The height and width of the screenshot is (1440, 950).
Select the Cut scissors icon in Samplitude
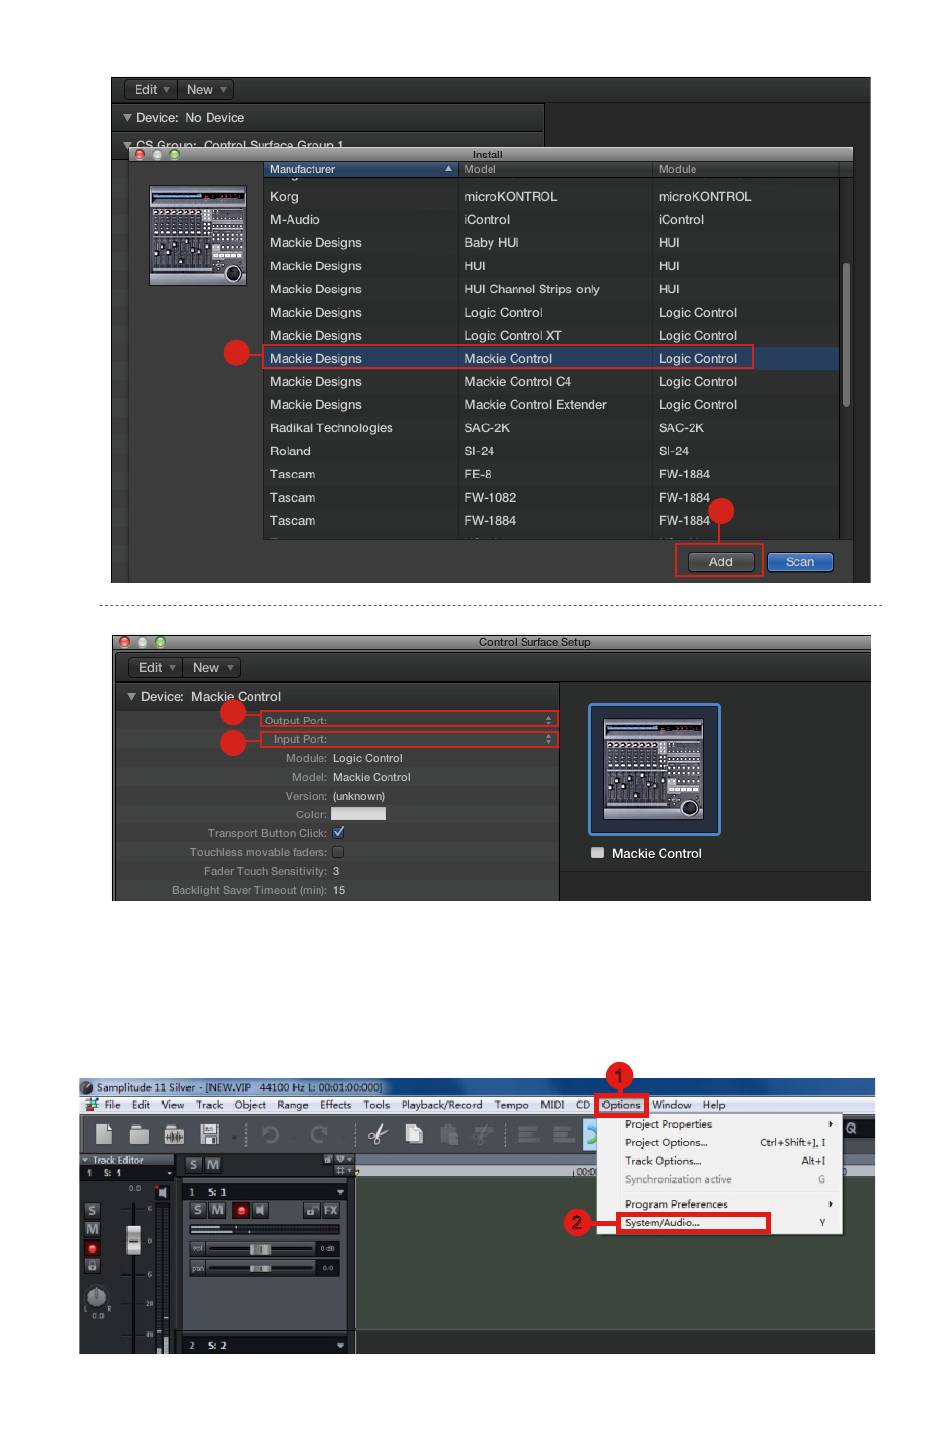coord(378,1134)
